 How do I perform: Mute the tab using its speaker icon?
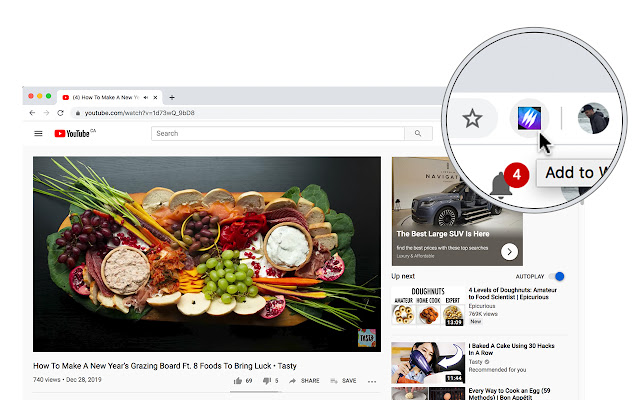[x=146, y=98]
